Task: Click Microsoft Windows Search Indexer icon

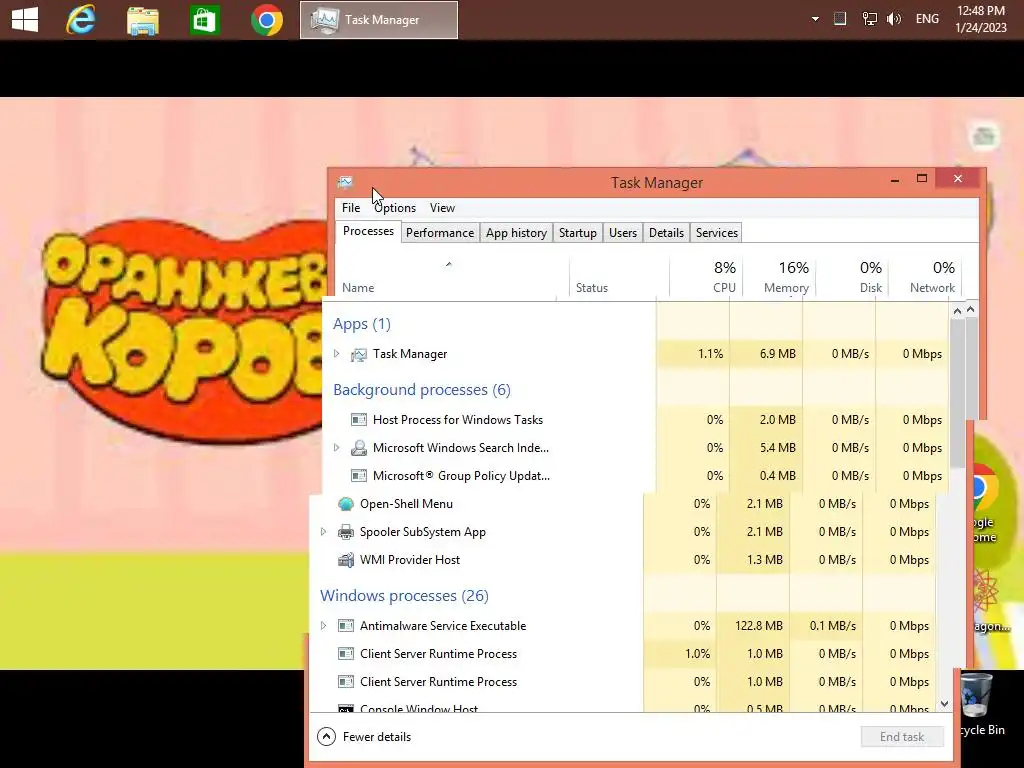Action: tap(359, 447)
